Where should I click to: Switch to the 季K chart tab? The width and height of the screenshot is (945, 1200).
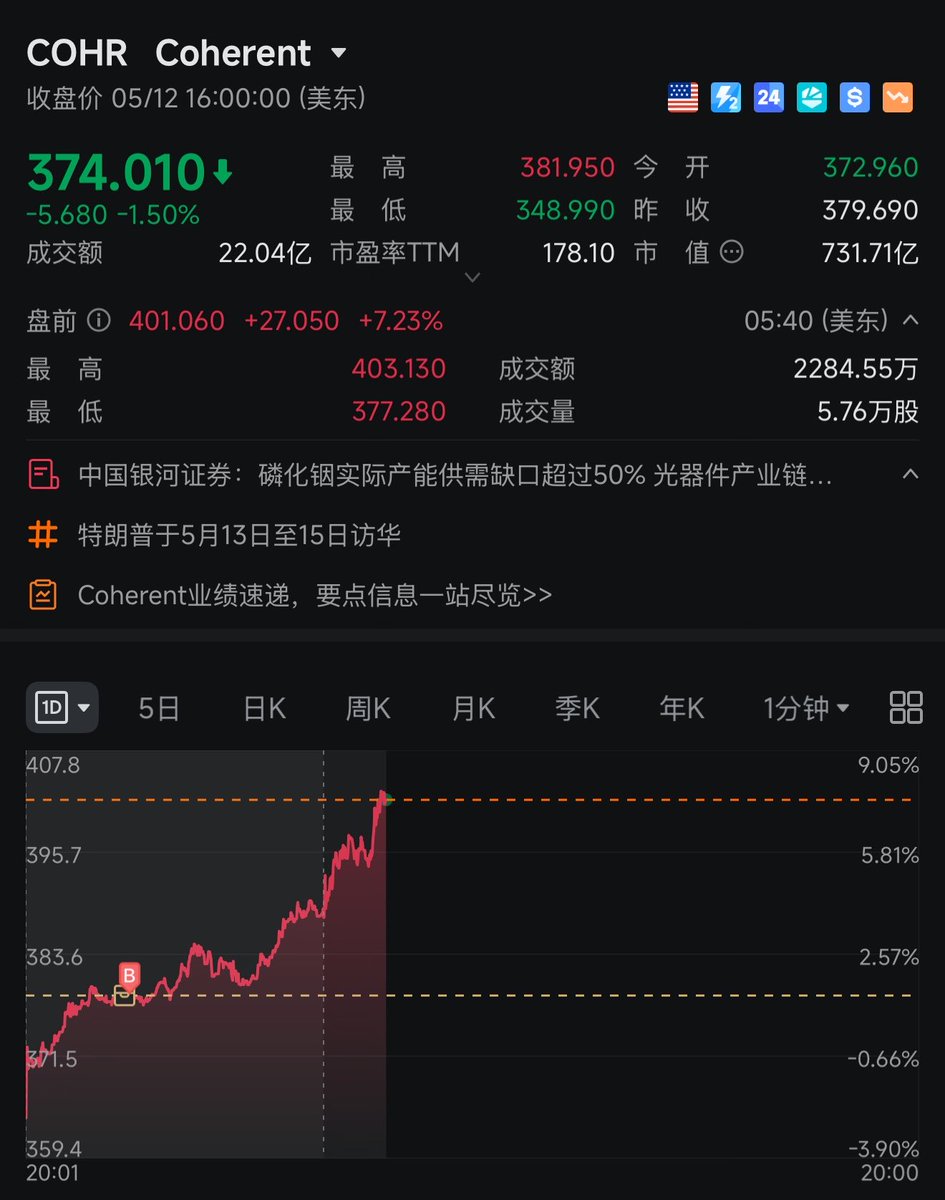coord(577,709)
